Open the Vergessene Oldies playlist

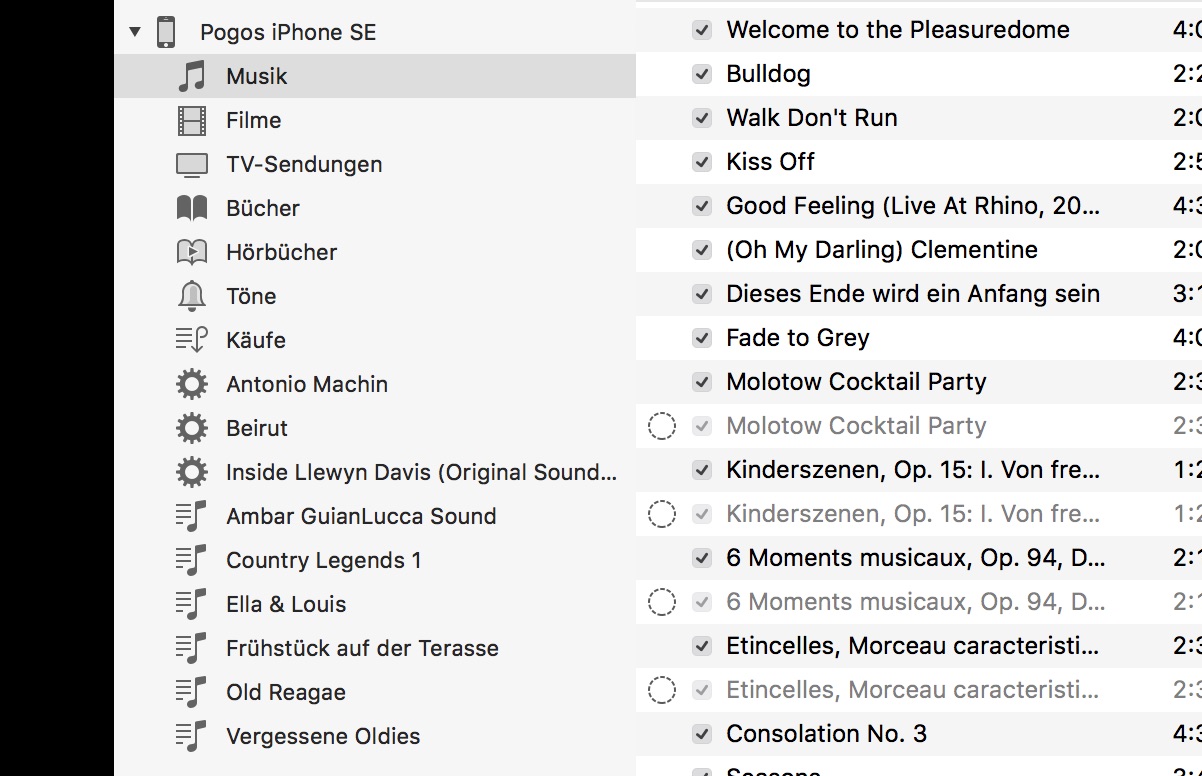[323, 736]
